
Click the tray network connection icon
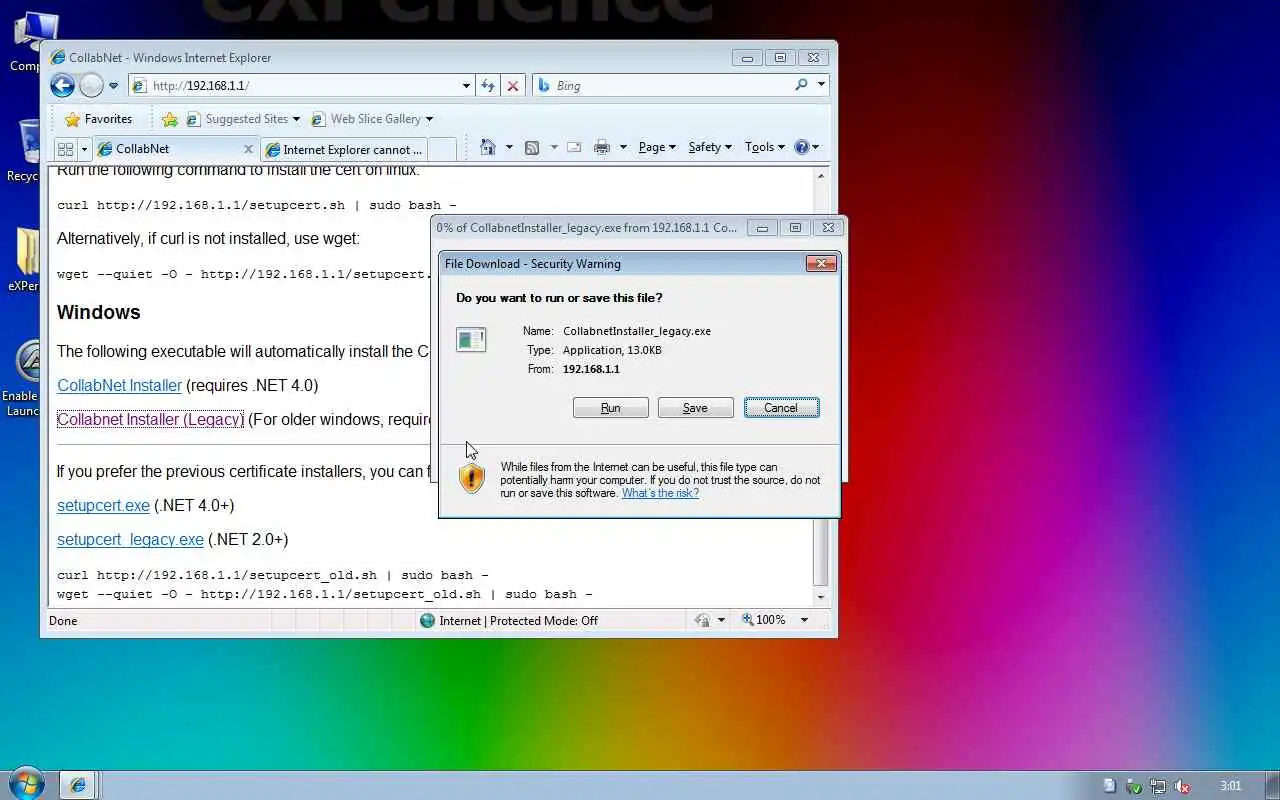(1157, 786)
